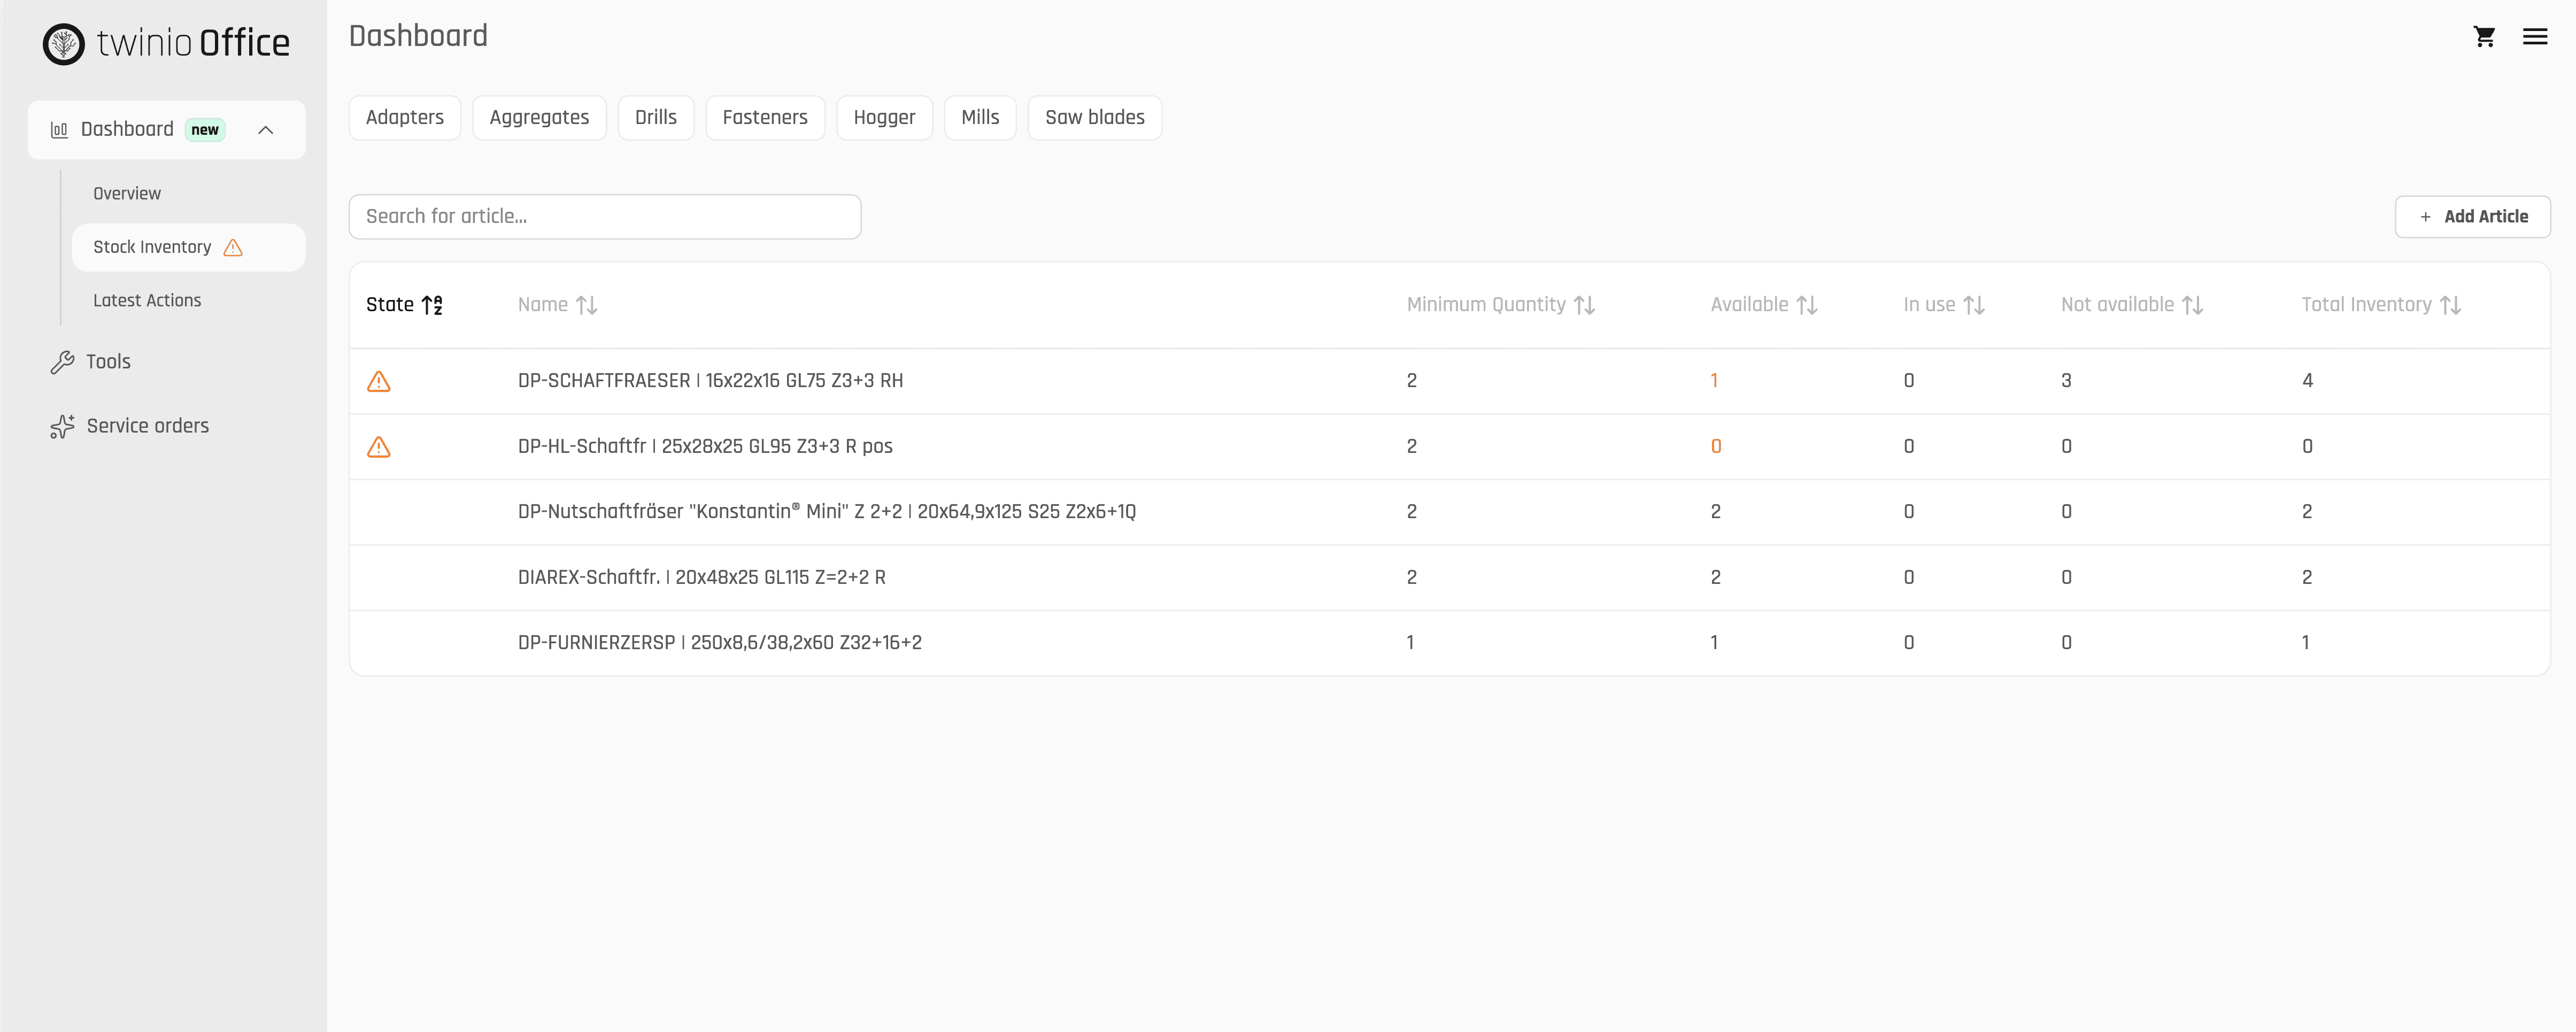Filter by Saw blades category

coord(1095,118)
